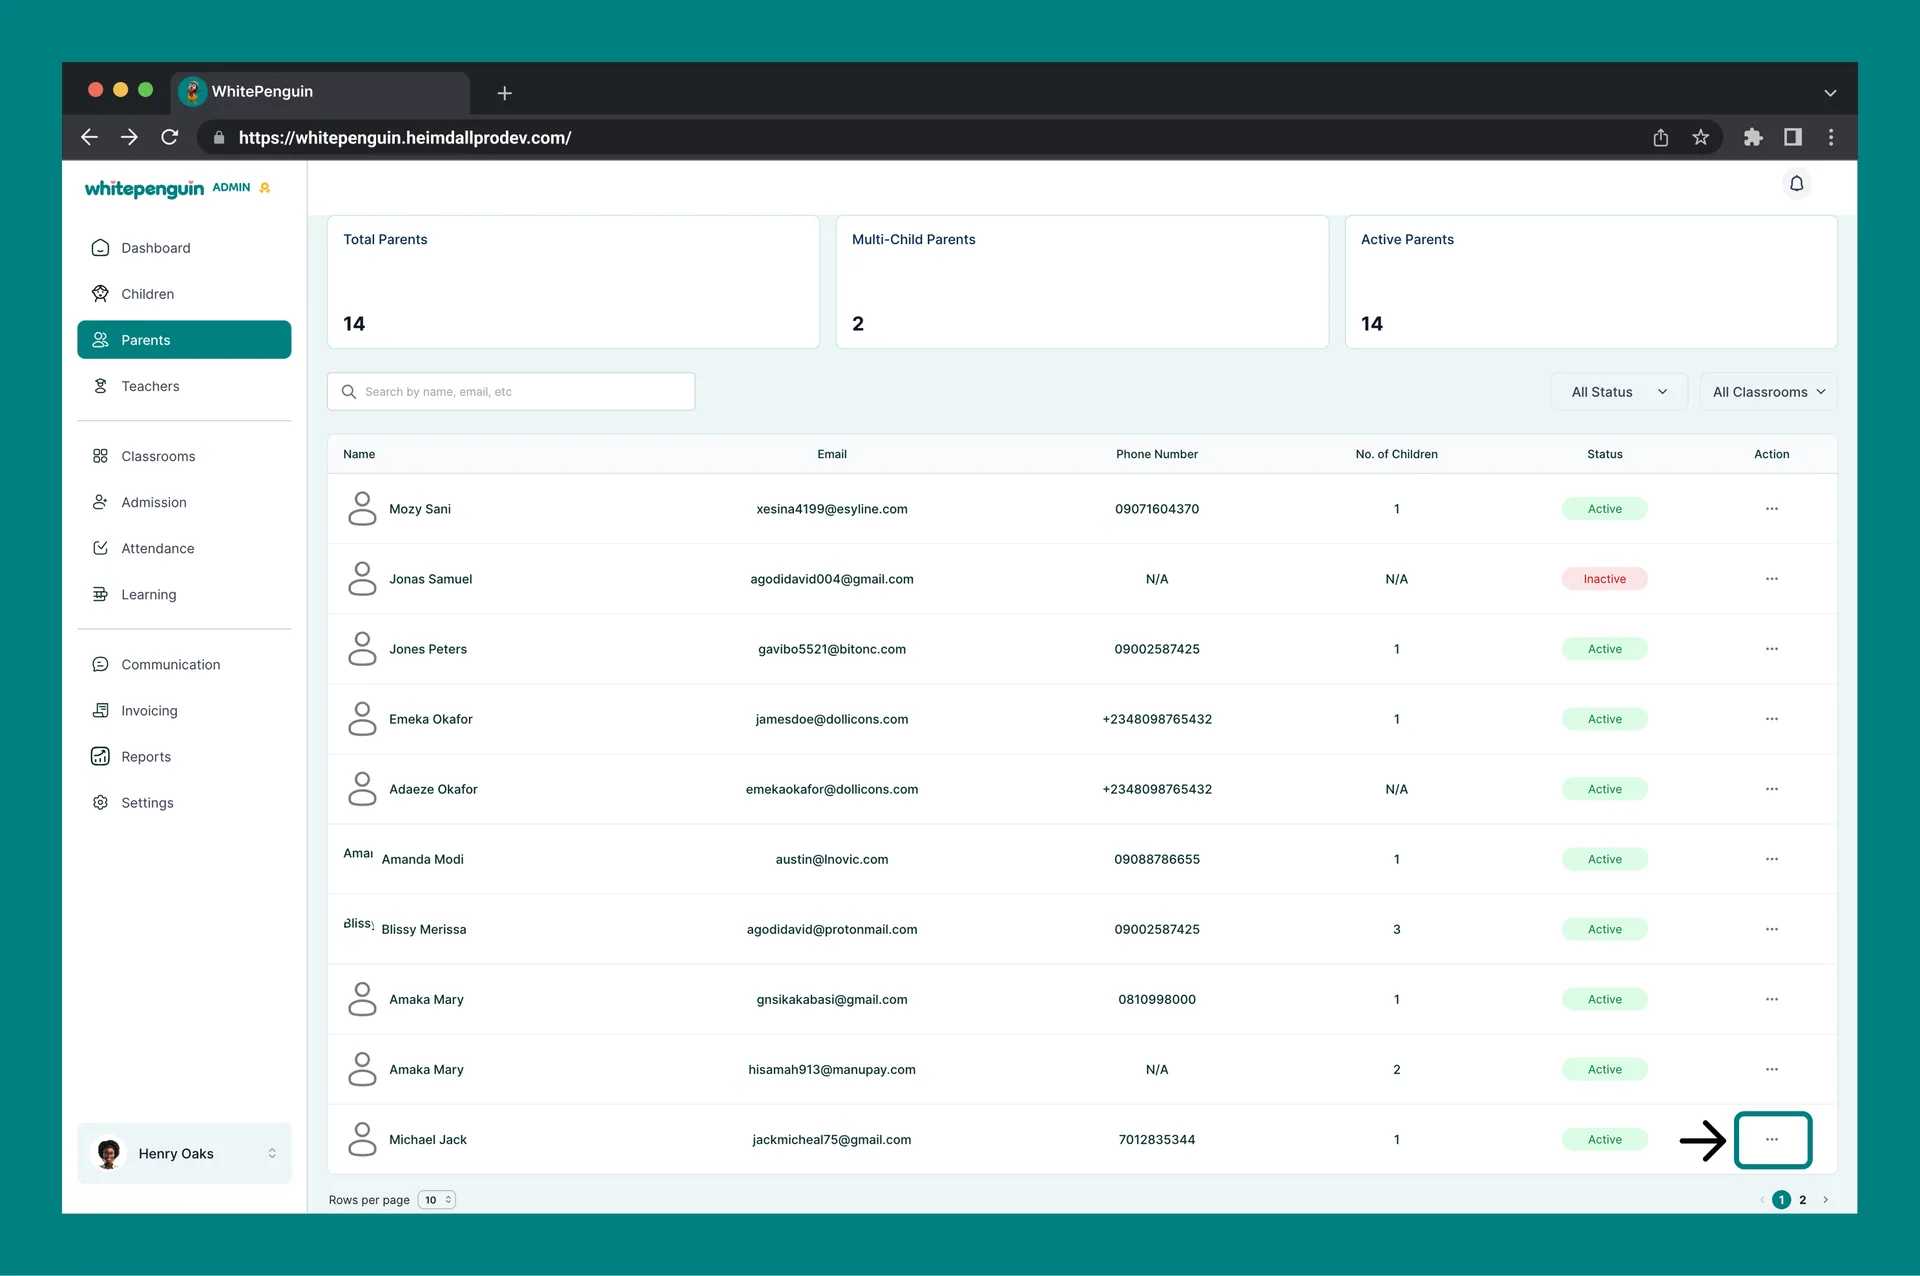The width and height of the screenshot is (1920, 1276).
Task: Focus the search by name field
Action: pyautogui.click(x=511, y=392)
